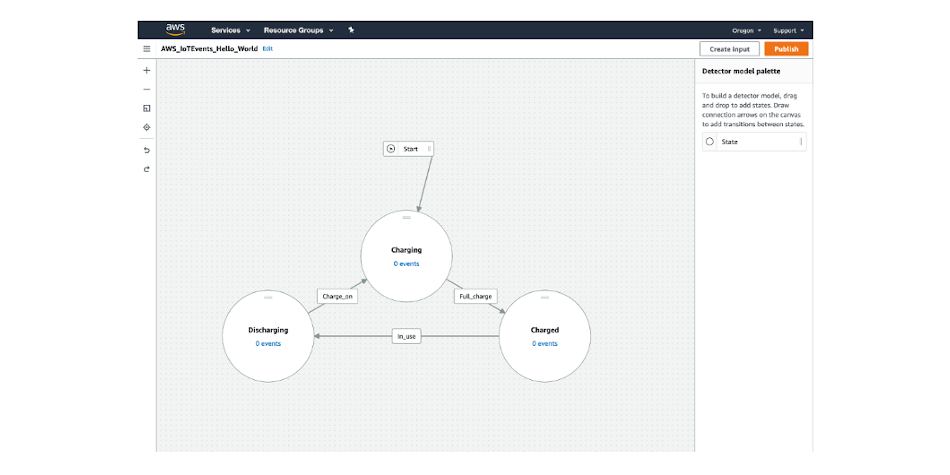Select the Full_charge transition label
Image resolution: width=950 pixels, height=475 pixels.
(476, 296)
